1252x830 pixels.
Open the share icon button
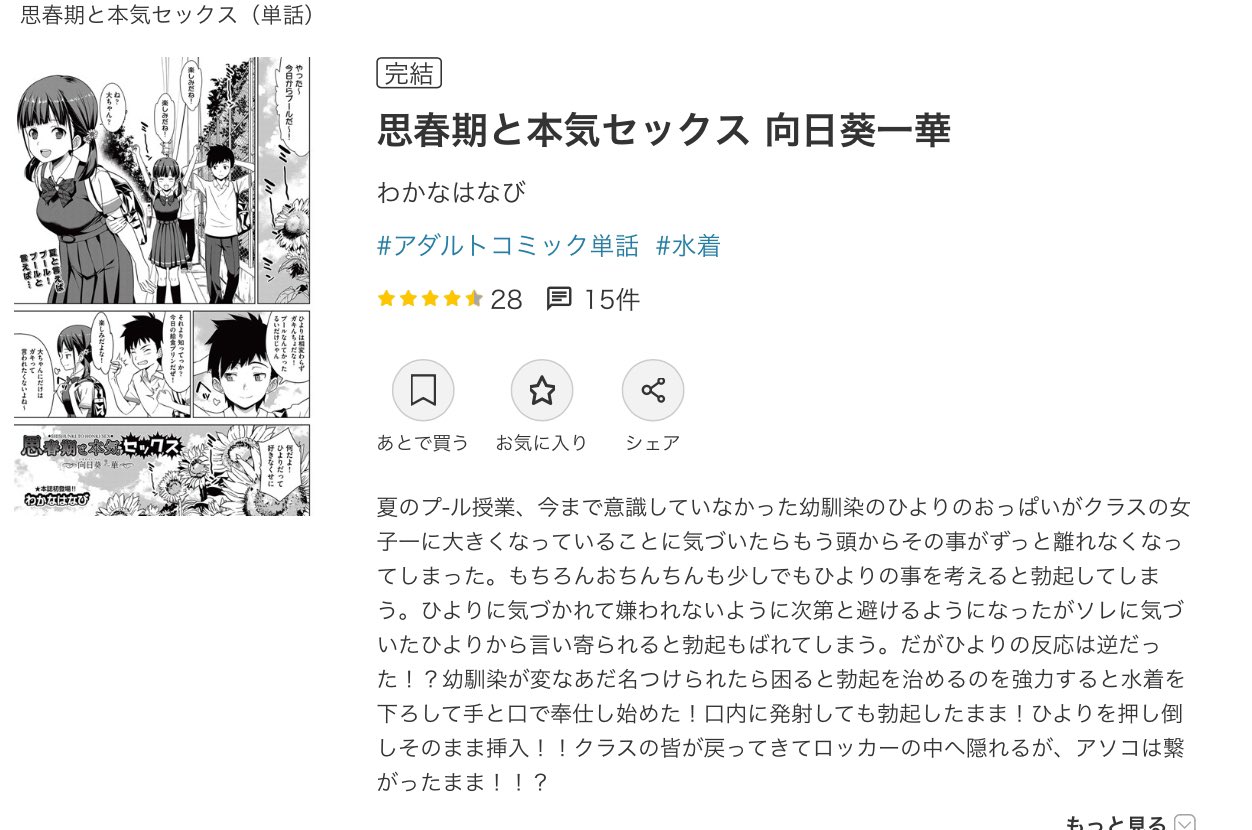click(x=653, y=390)
